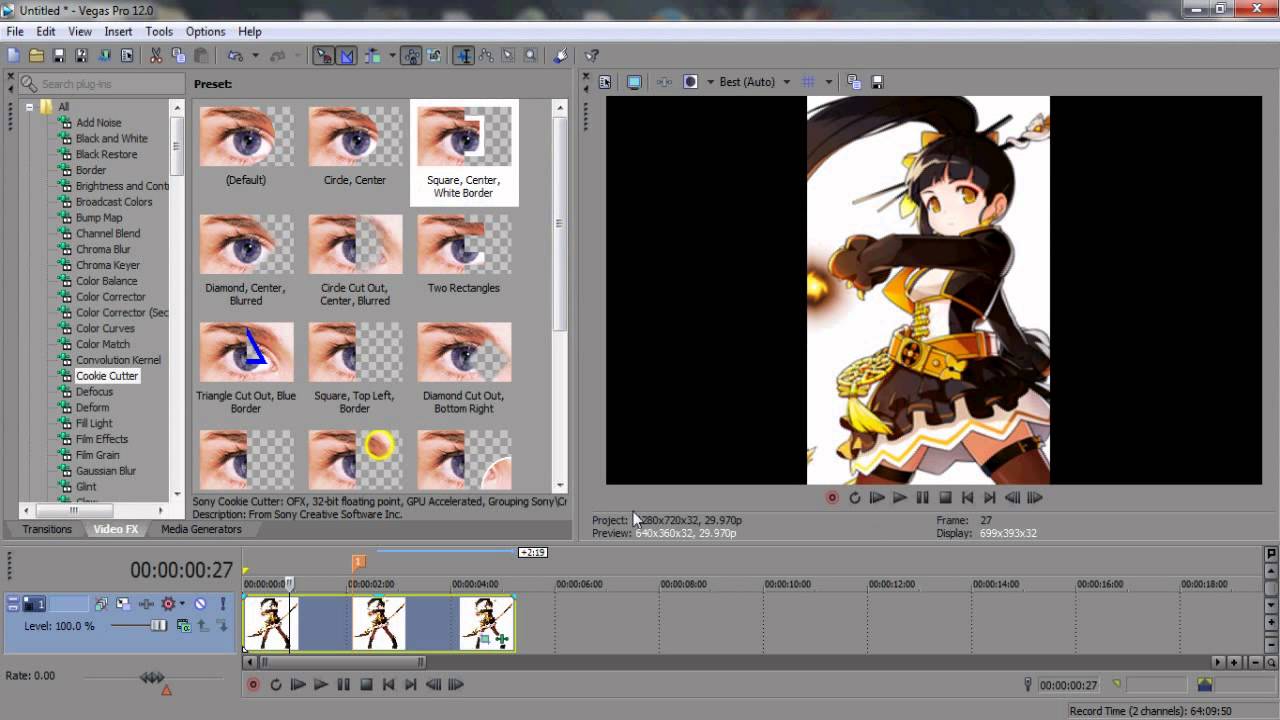Minimize track height on track 1

tap(13, 599)
